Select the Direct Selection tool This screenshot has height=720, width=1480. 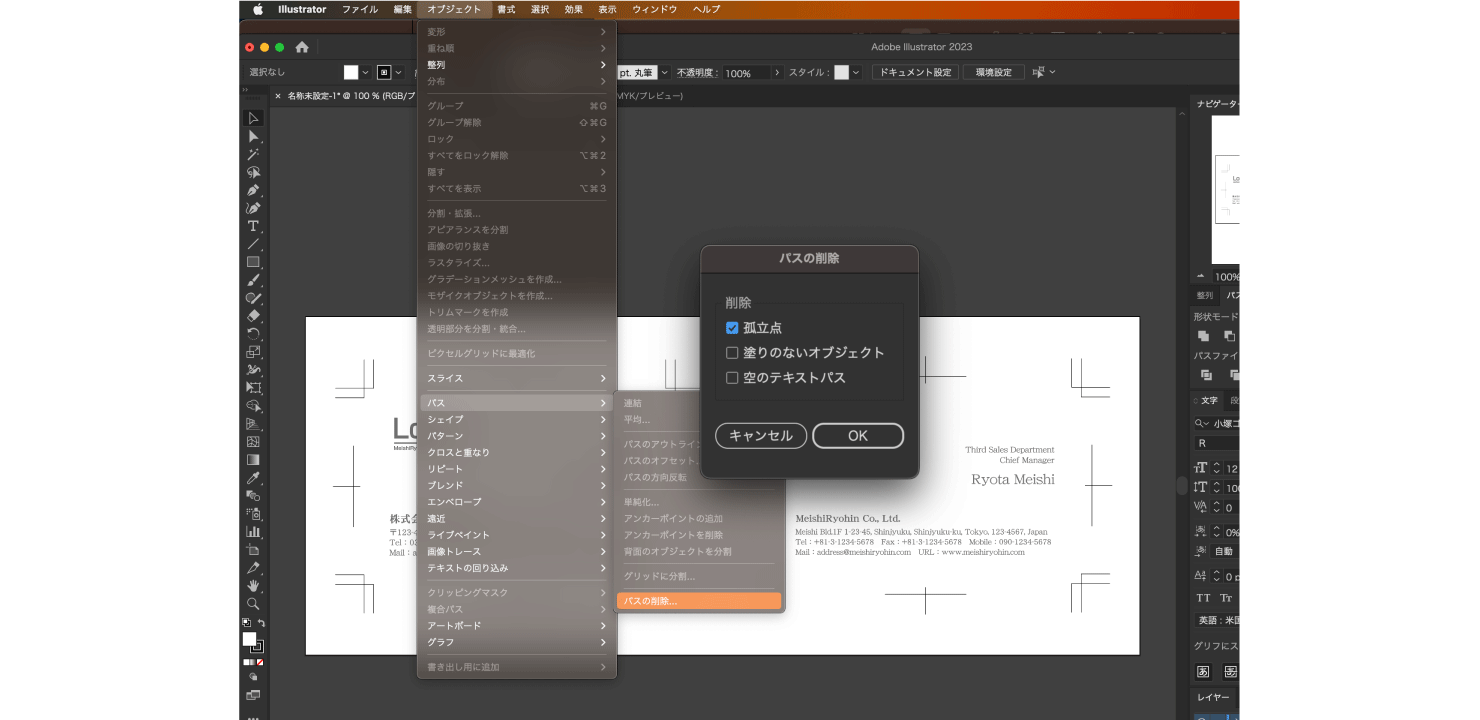pos(253,136)
